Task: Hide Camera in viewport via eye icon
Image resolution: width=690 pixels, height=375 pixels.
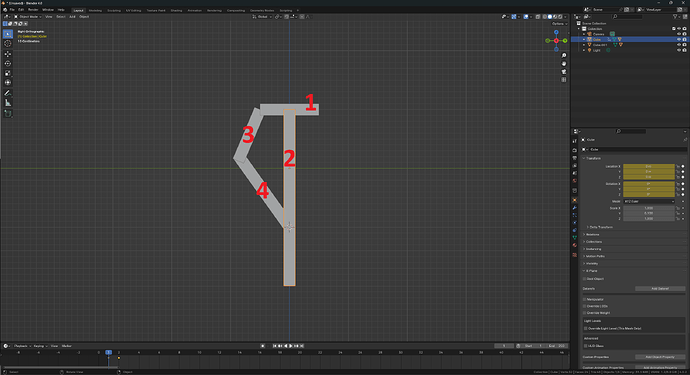Action: [679, 34]
